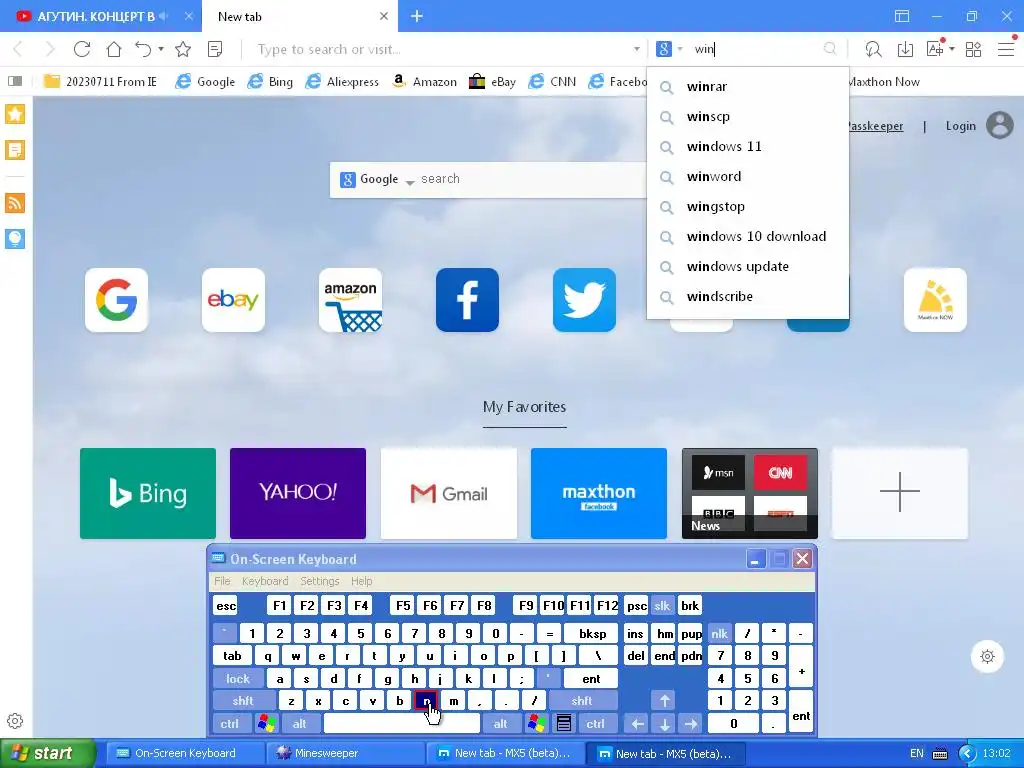Open the downloads icon in toolbar
Image resolution: width=1024 pixels, height=768 pixels.
tap(905, 49)
